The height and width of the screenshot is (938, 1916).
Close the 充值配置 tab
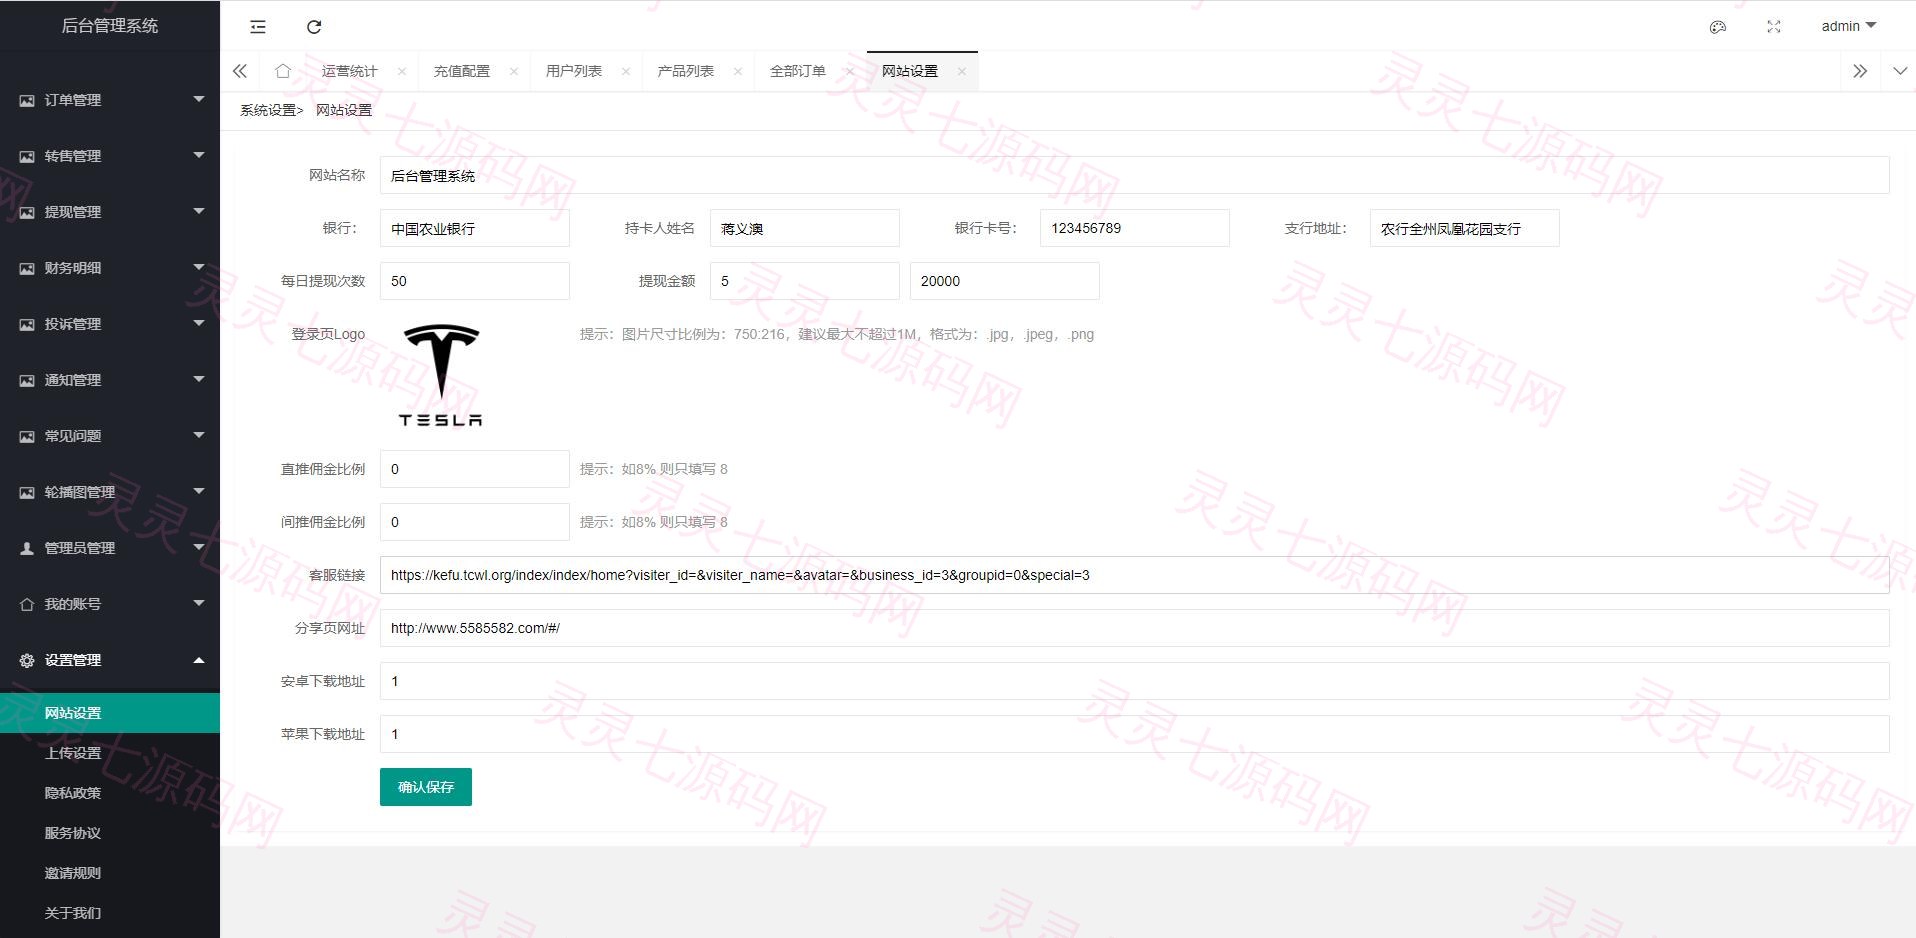(514, 71)
